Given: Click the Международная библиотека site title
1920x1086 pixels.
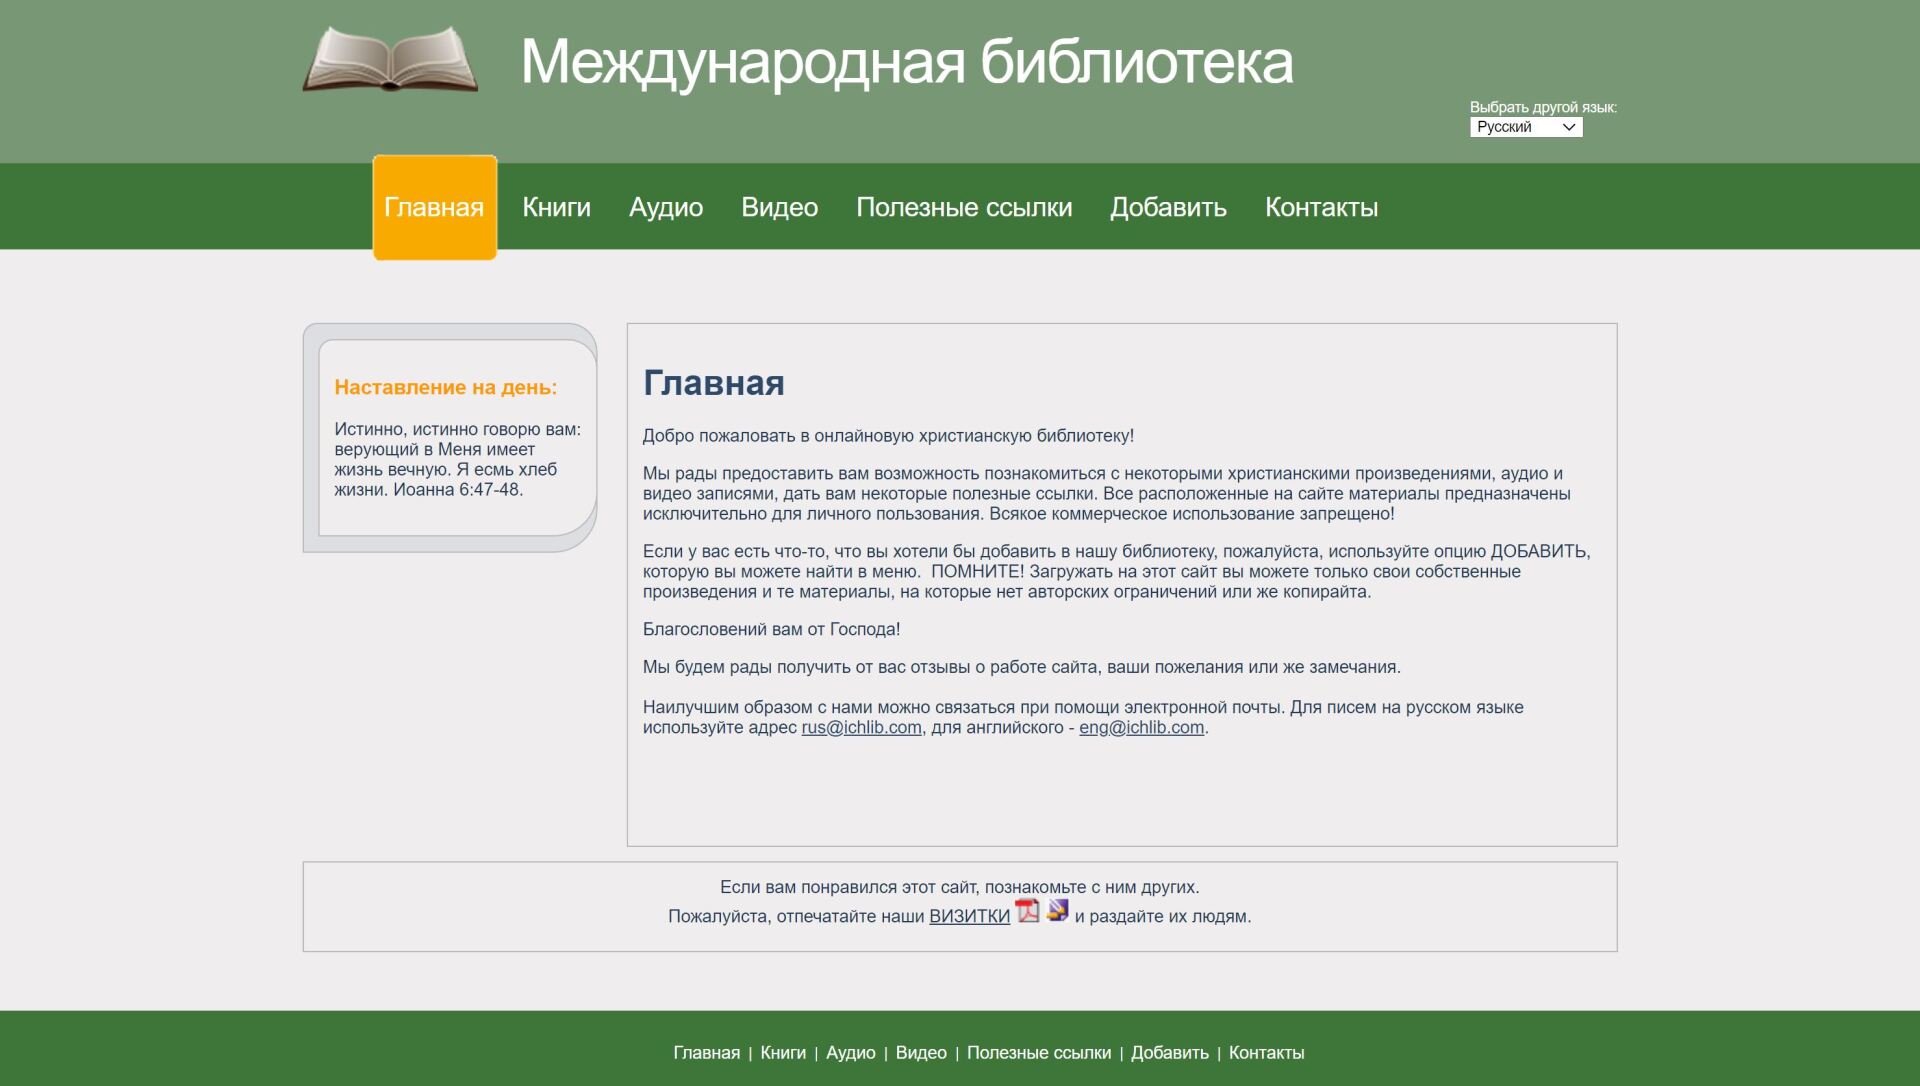Looking at the screenshot, I should pyautogui.click(x=907, y=62).
